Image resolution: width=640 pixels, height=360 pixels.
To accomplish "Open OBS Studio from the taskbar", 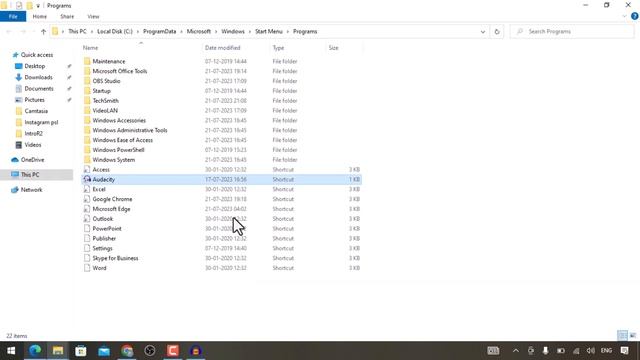I will click(150, 351).
